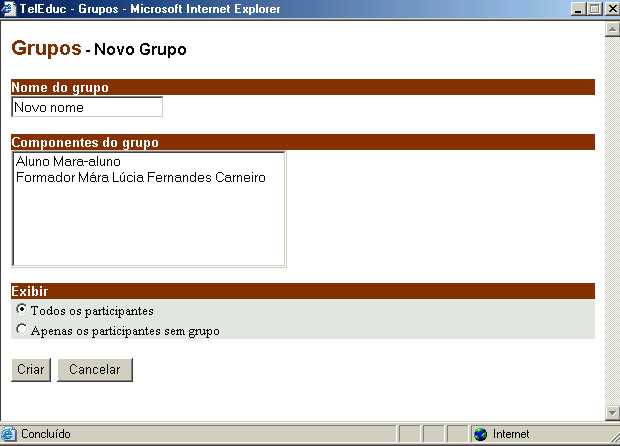Click the Internet zone globe icon

(480, 434)
